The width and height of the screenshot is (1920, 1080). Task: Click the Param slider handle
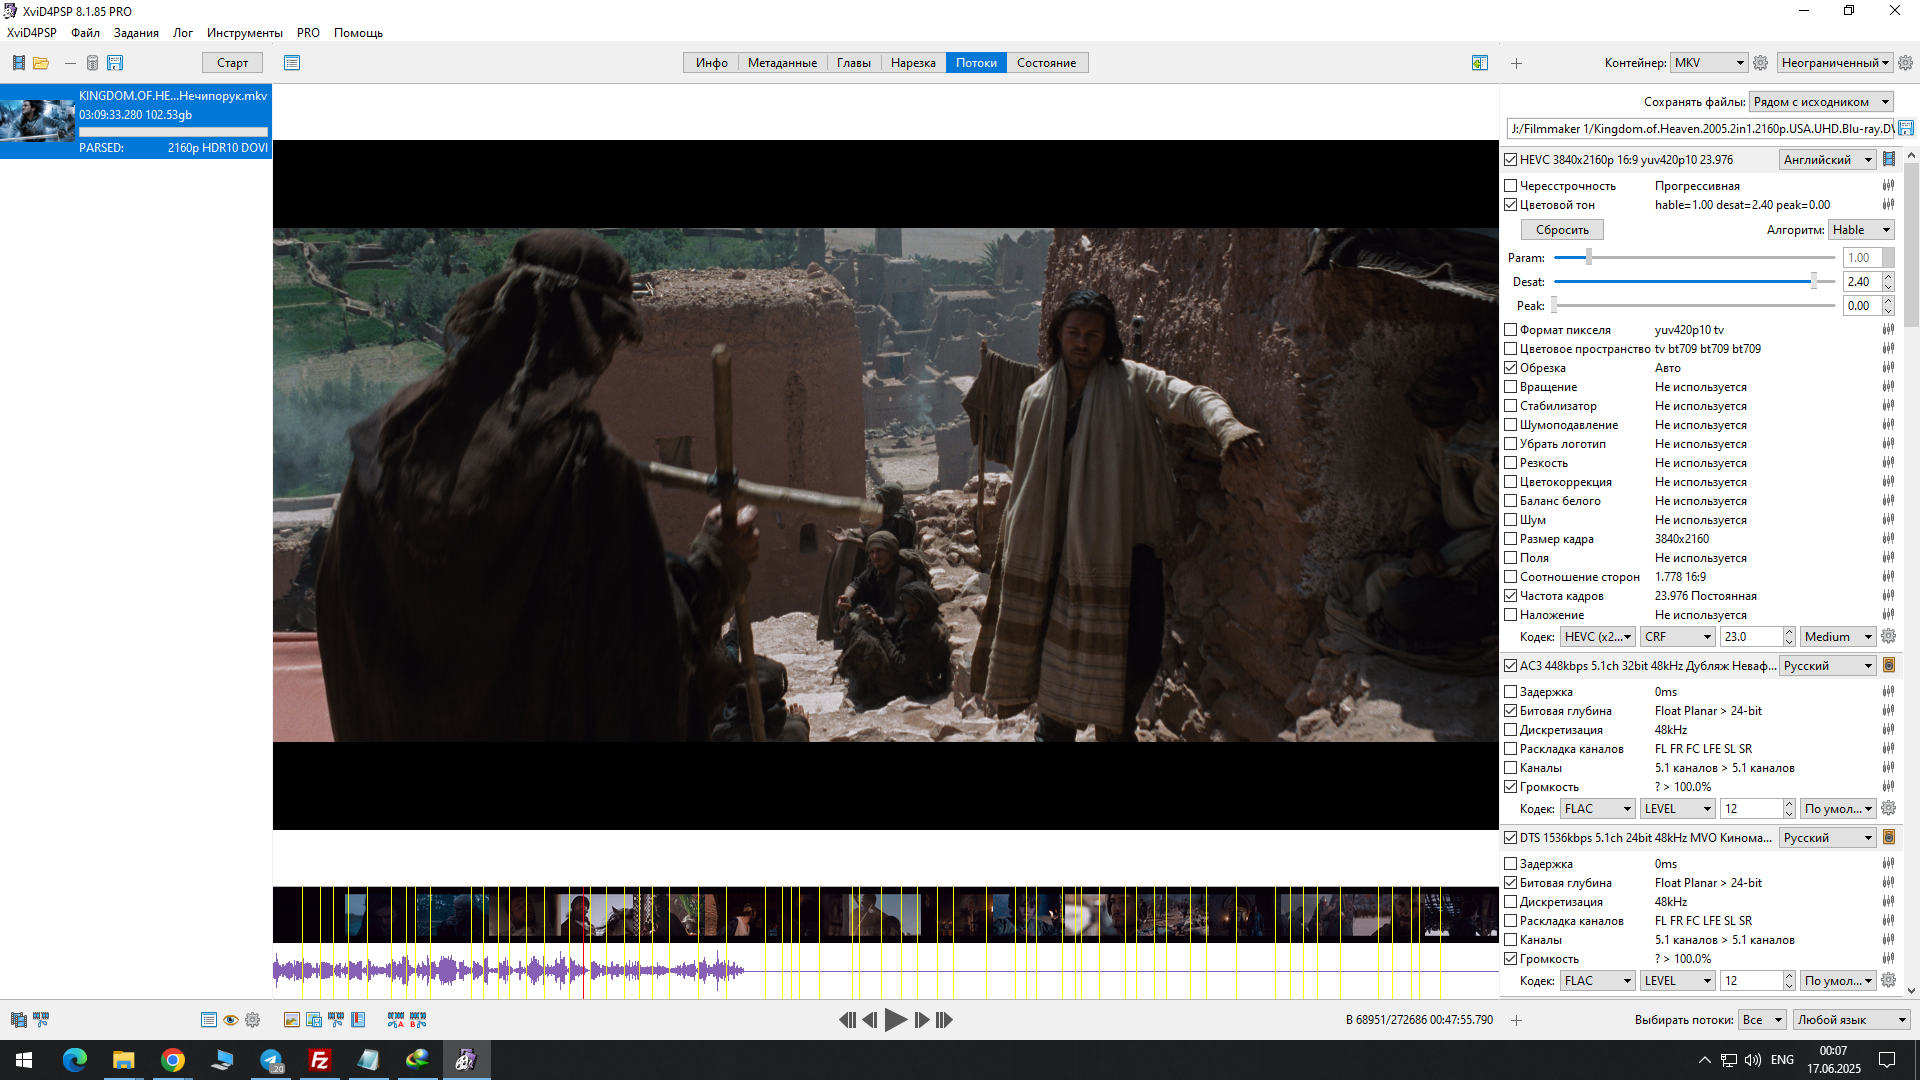pyautogui.click(x=1588, y=258)
